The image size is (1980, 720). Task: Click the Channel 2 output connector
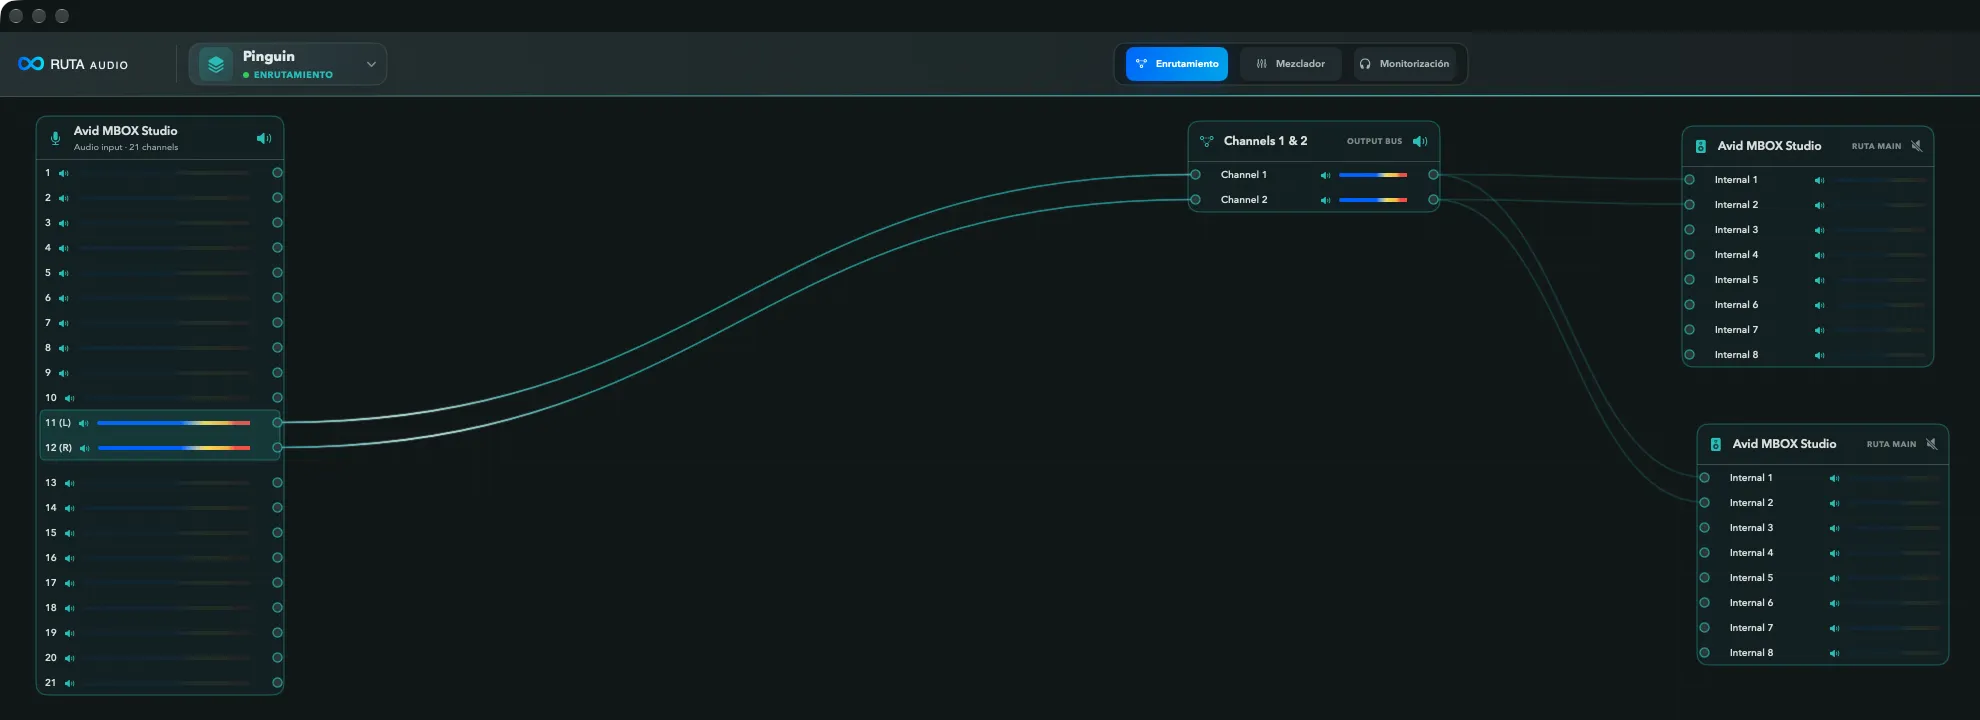pyautogui.click(x=1433, y=200)
